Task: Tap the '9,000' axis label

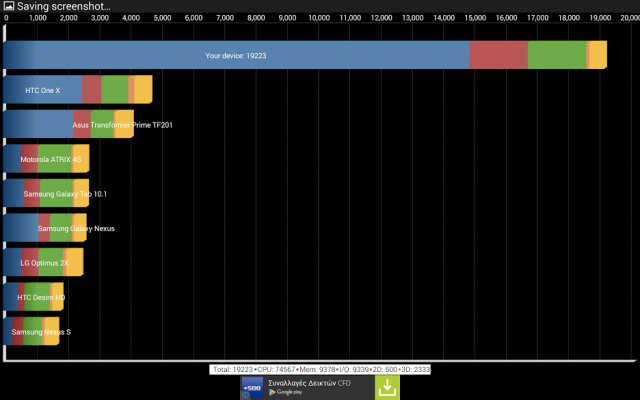Action: [287, 18]
